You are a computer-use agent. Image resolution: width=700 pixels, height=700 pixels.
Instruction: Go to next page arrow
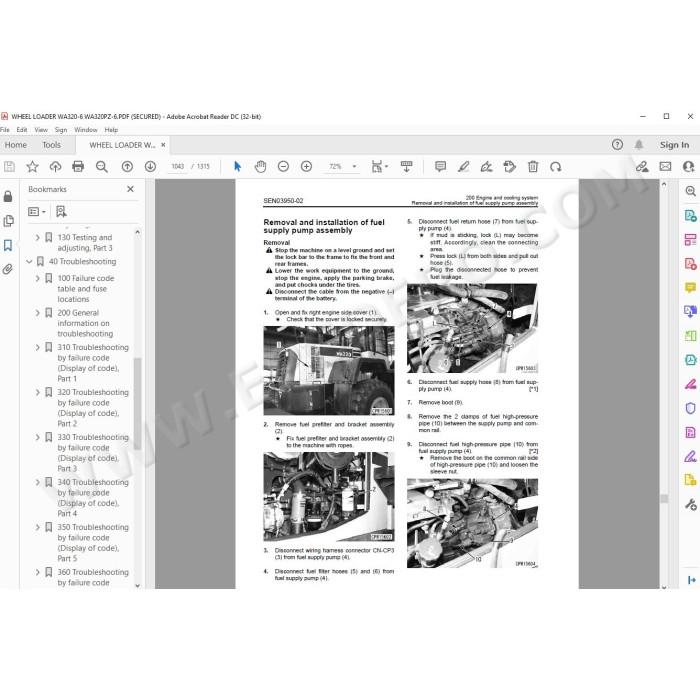150,167
